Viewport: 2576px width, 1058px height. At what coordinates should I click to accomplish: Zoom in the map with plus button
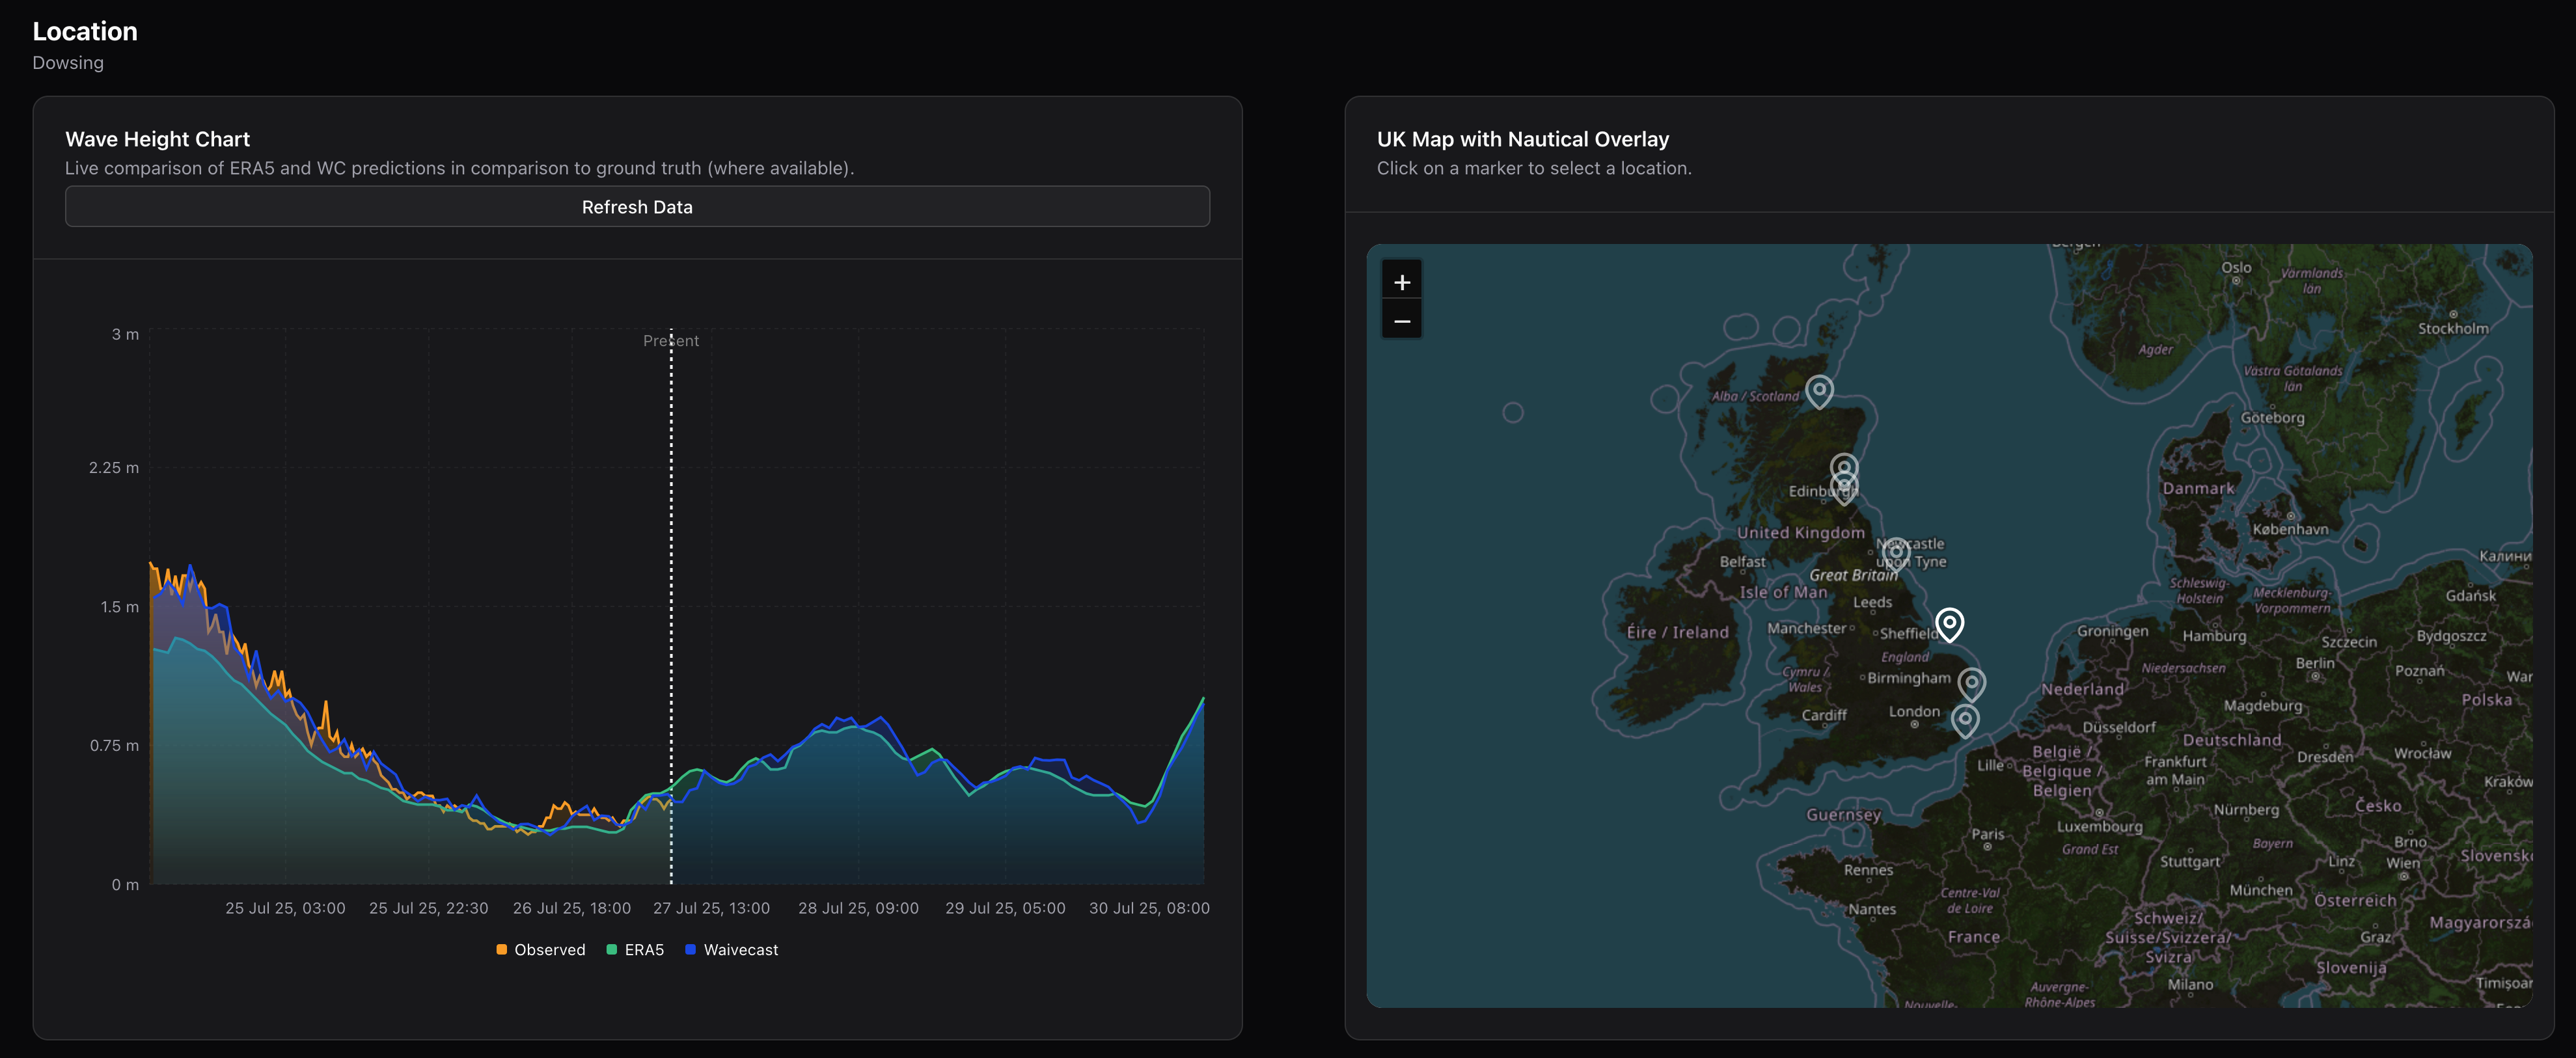coord(1402,282)
